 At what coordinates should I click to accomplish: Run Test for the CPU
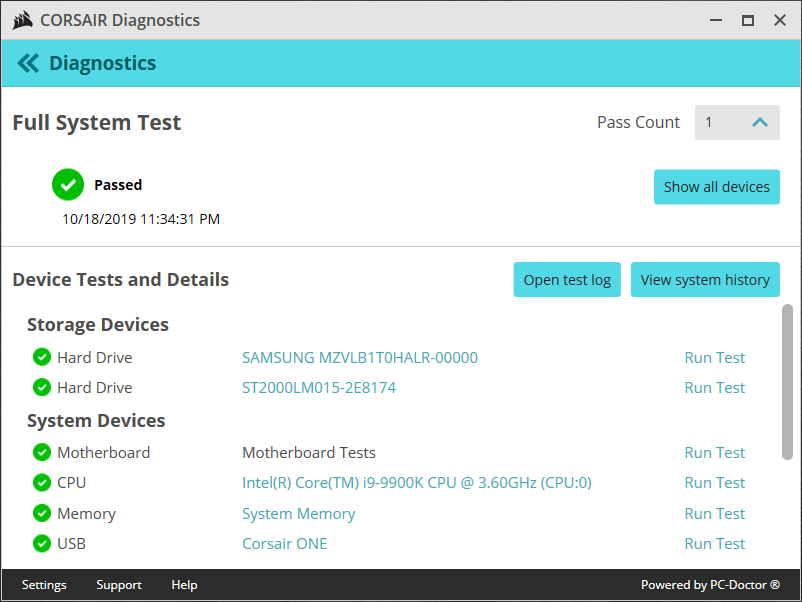[x=715, y=483]
